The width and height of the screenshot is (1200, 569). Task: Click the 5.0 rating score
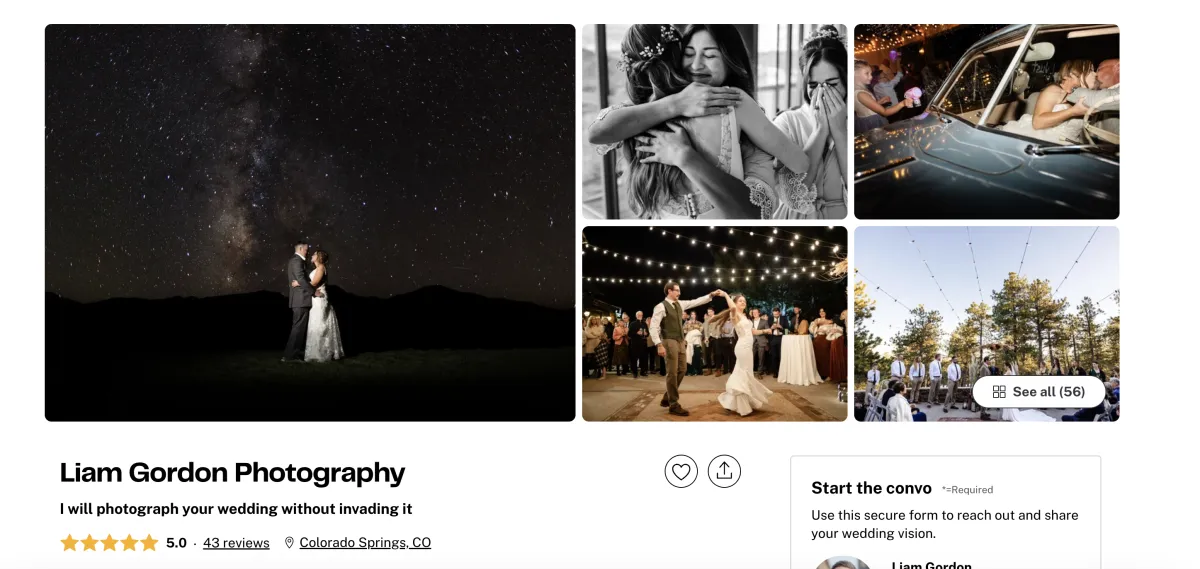[x=177, y=543]
